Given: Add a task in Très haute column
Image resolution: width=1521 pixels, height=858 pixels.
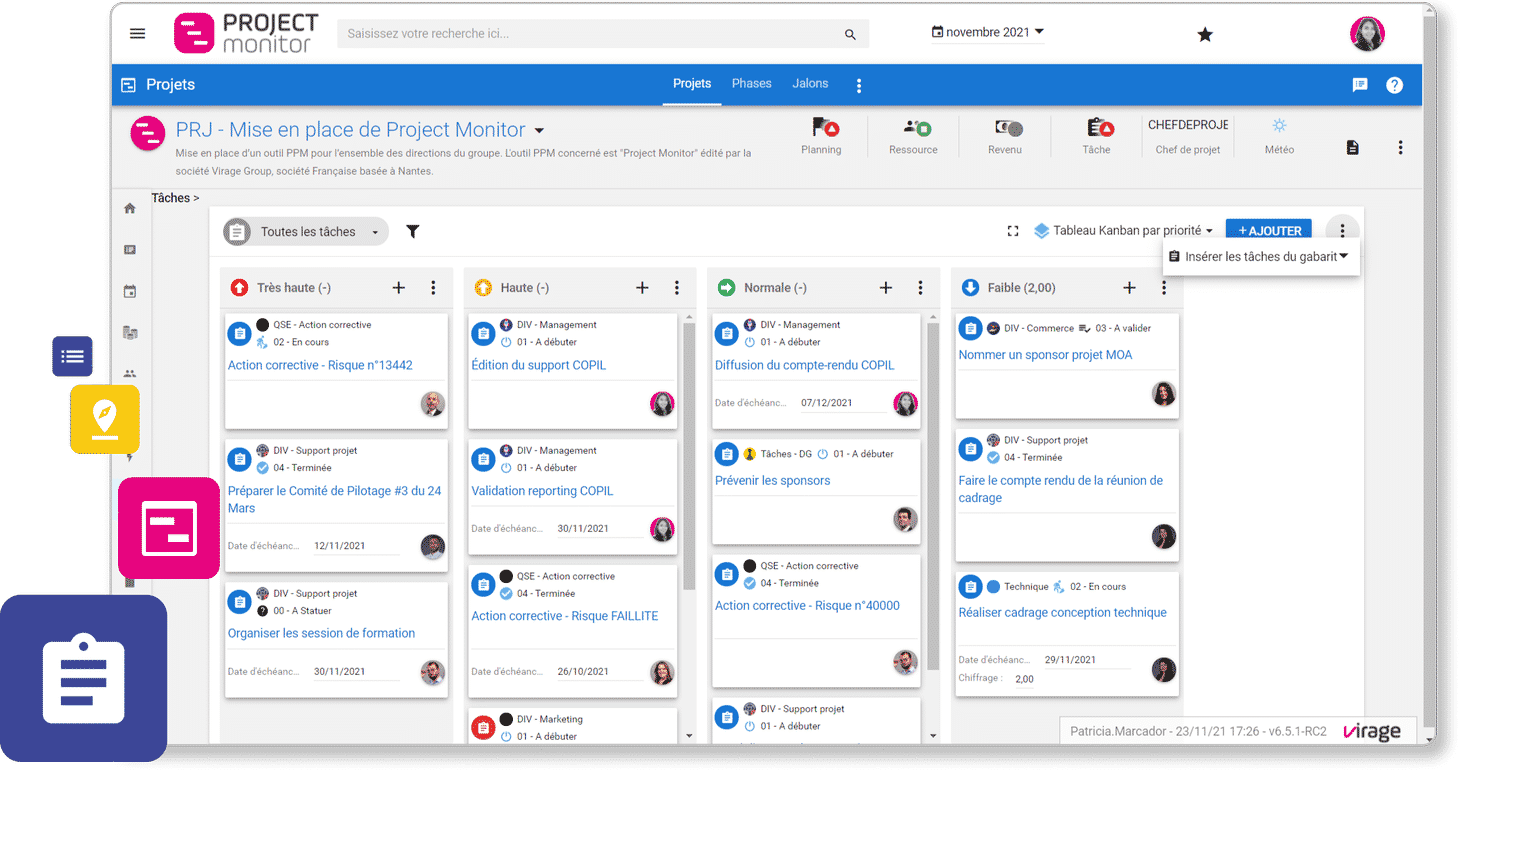Looking at the screenshot, I should point(399,288).
